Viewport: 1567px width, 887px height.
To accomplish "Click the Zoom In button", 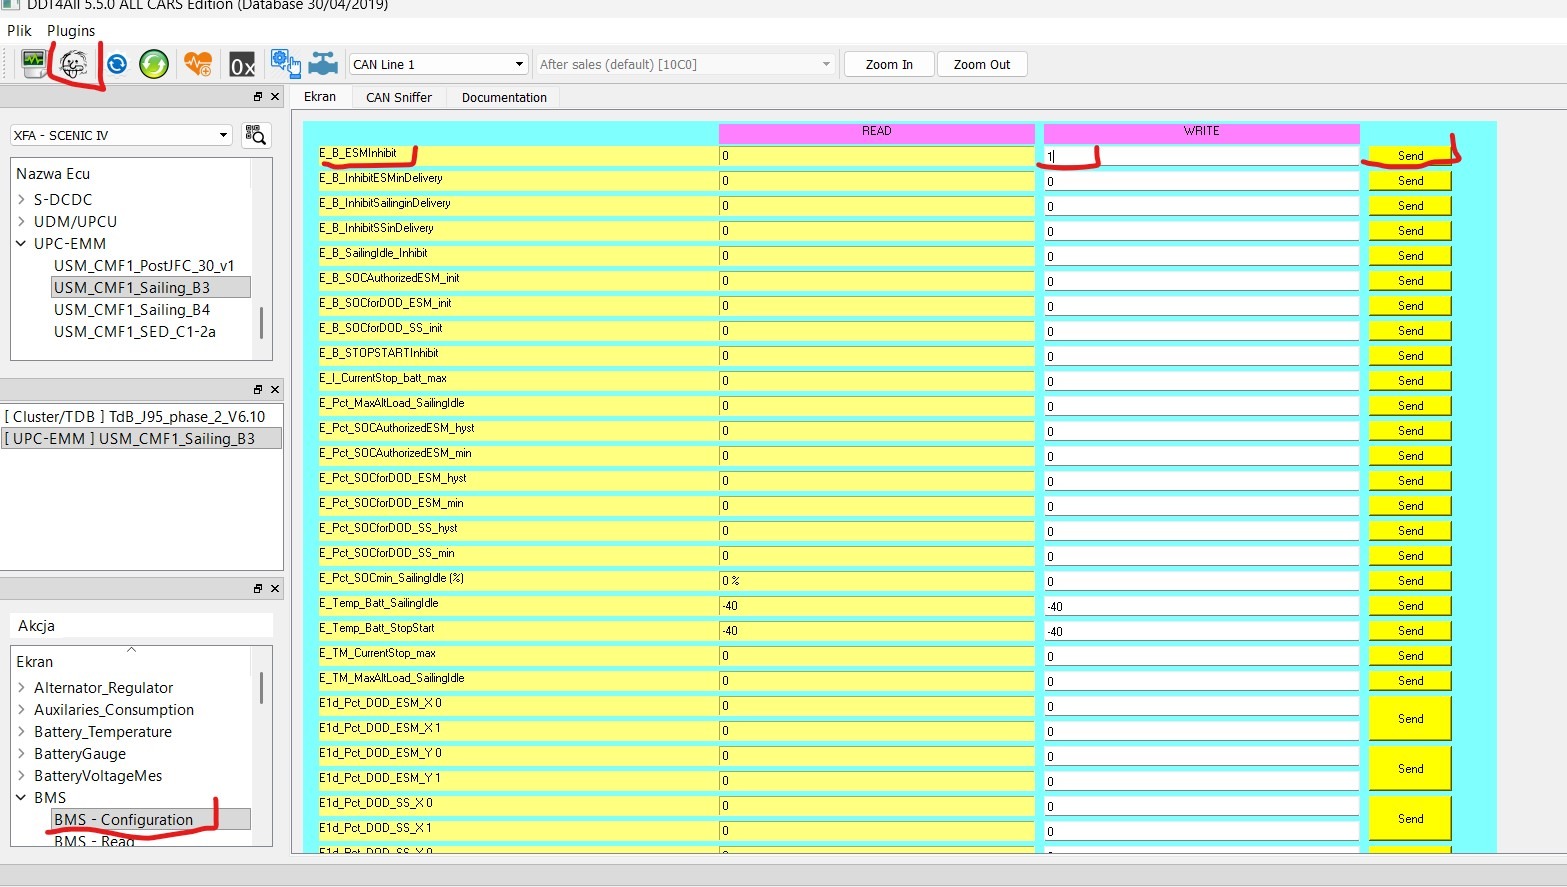I will [889, 64].
